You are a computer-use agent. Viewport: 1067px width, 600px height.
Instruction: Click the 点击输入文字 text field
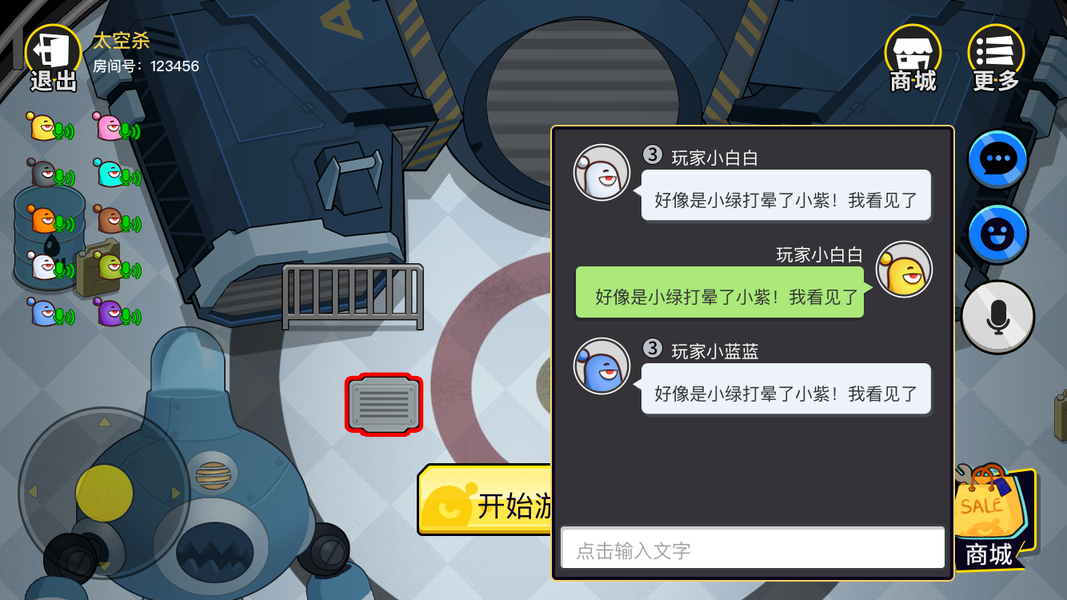click(x=753, y=548)
